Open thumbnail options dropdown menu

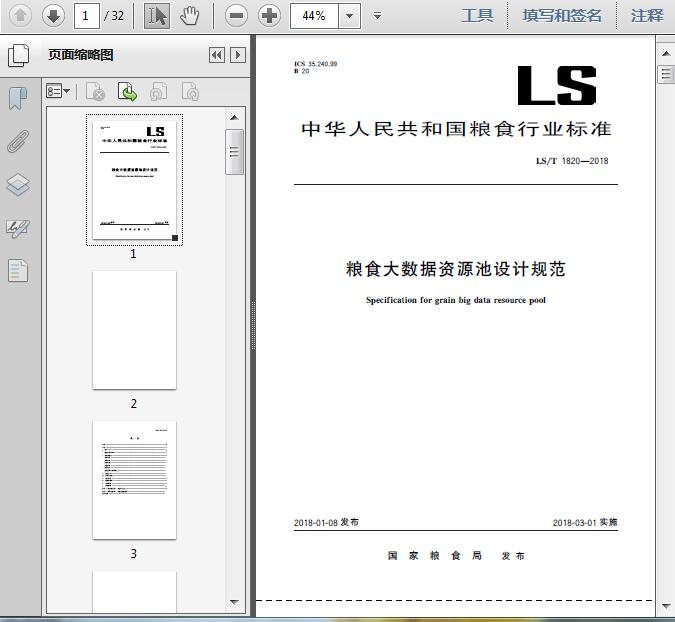[x=58, y=92]
